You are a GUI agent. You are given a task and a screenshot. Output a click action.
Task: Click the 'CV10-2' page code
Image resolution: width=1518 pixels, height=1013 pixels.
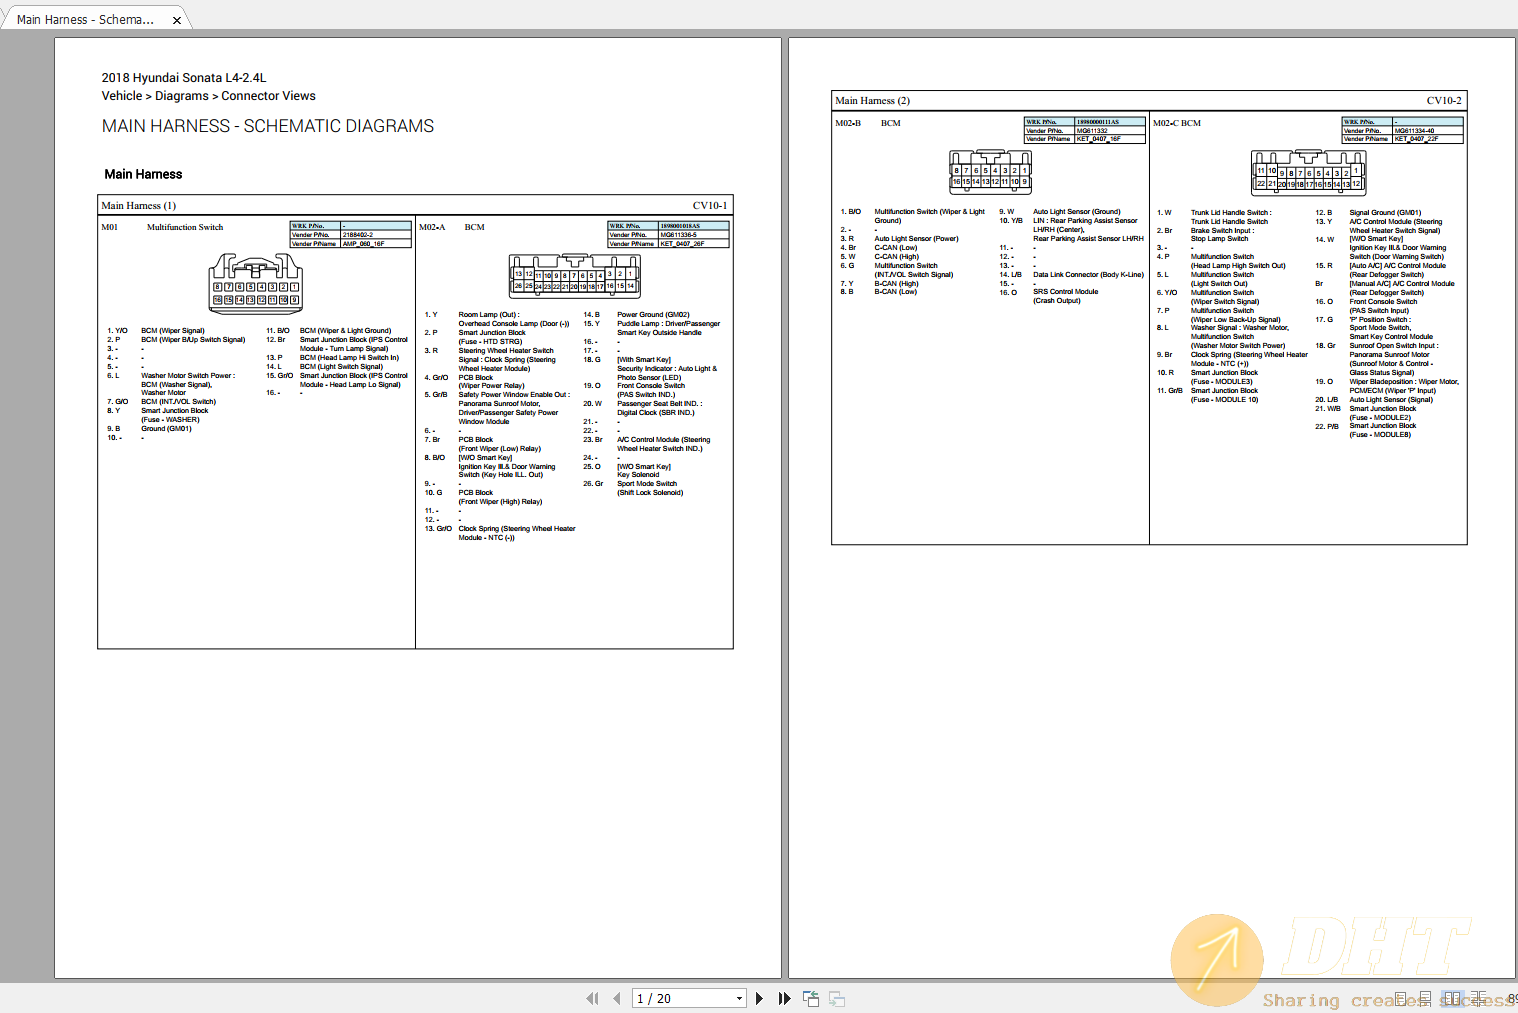tap(1444, 100)
